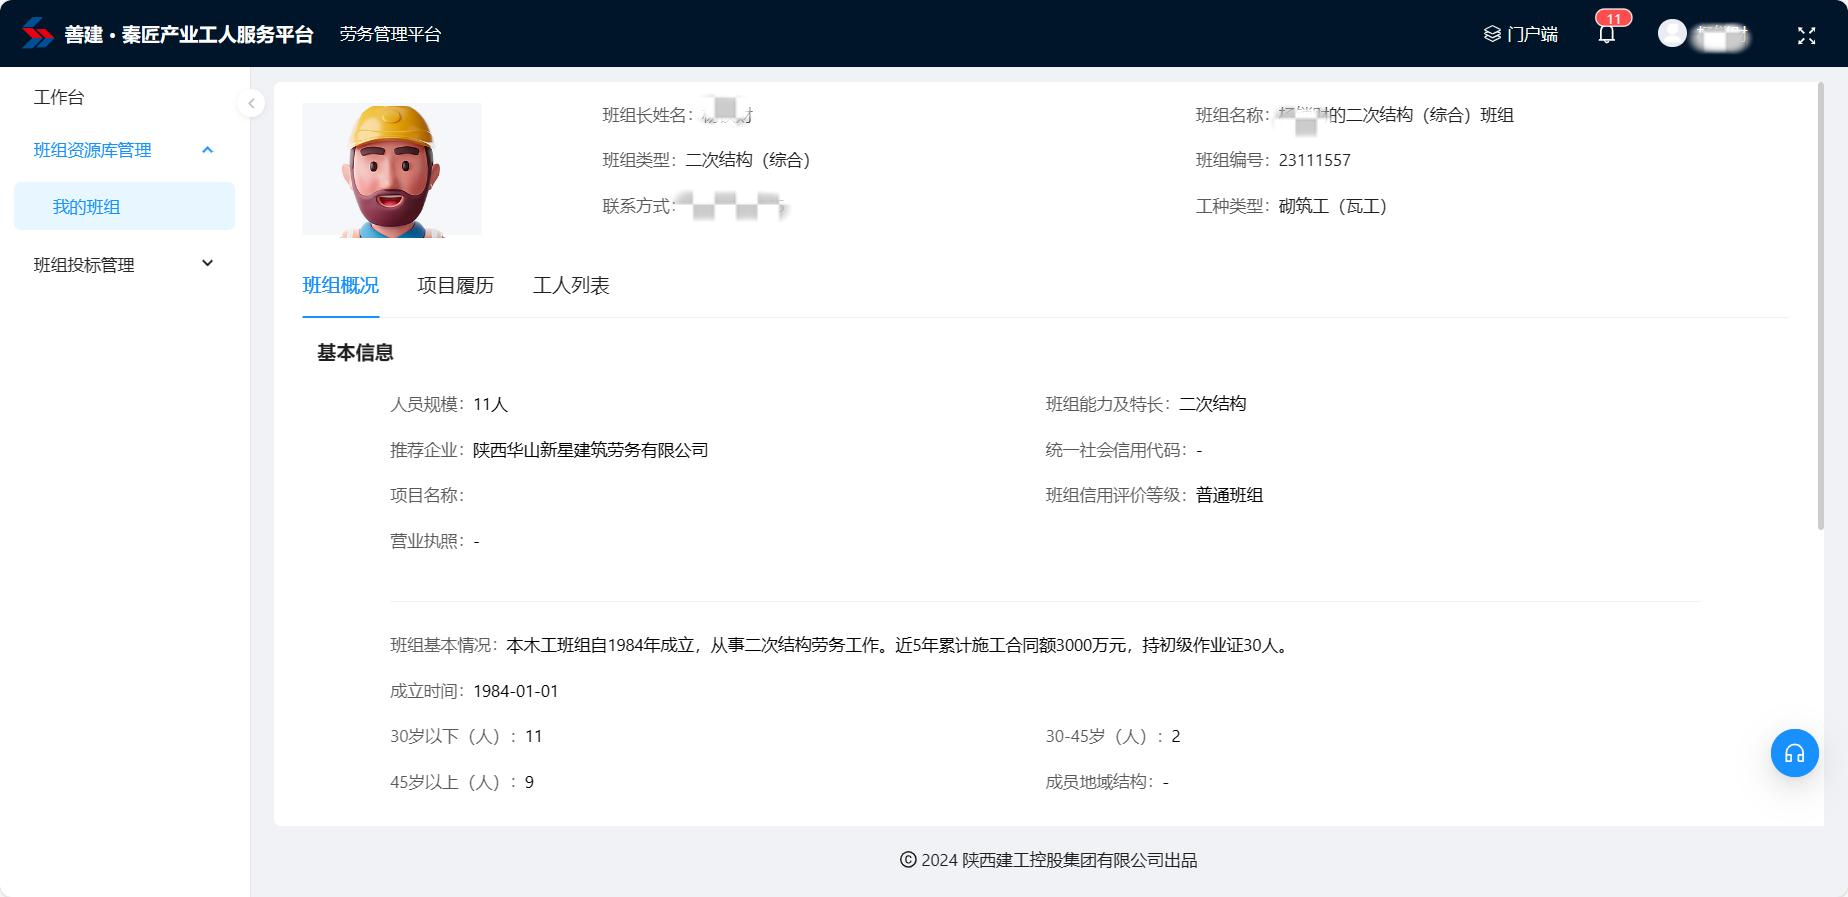Click the worker avatar thumbnail image
Screen dimensions: 1848x897
pos(392,170)
